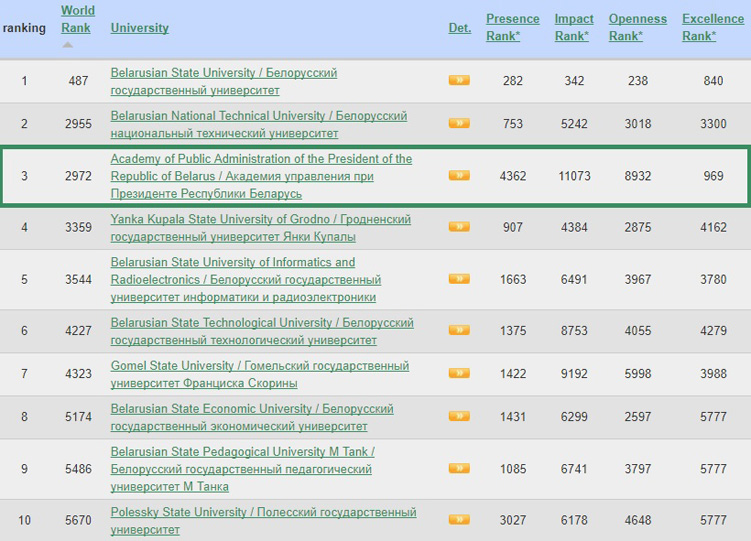Click openness rank value 238
Image resolution: width=751 pixels, height=541 pixels.
[x=637, y=80]
